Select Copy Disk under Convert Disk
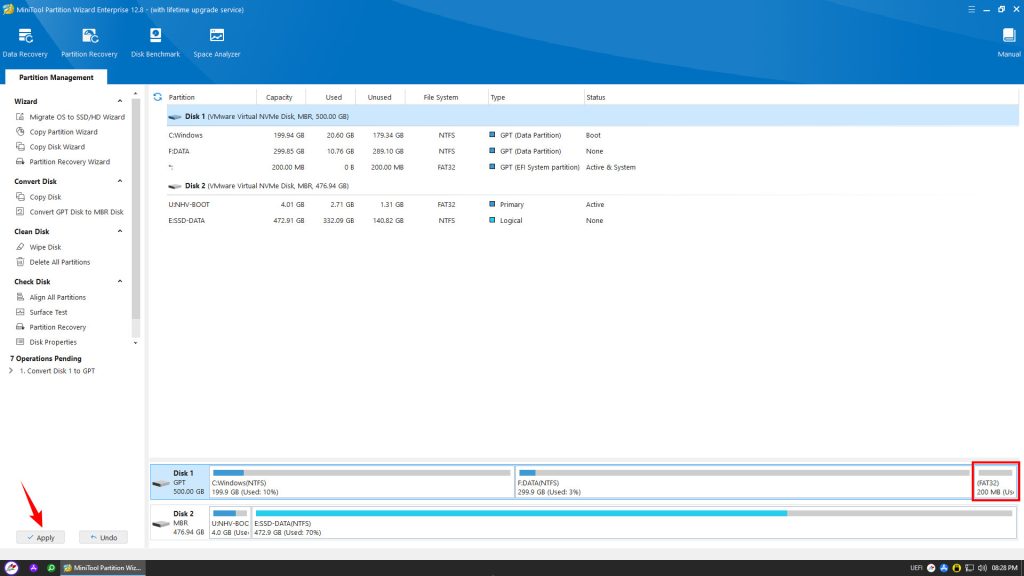 [x=38, y=197]
